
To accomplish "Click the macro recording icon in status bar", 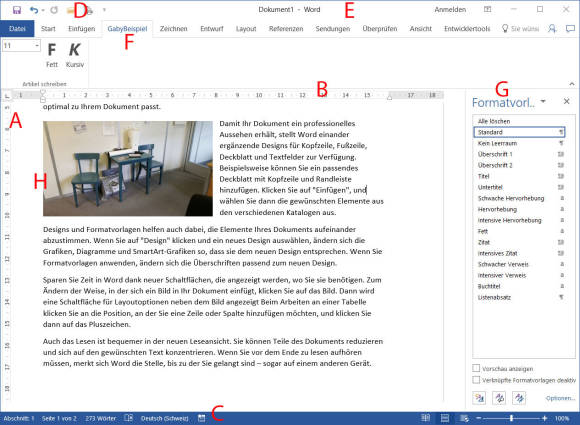I will pyautogui.click(x=202, y=418).
